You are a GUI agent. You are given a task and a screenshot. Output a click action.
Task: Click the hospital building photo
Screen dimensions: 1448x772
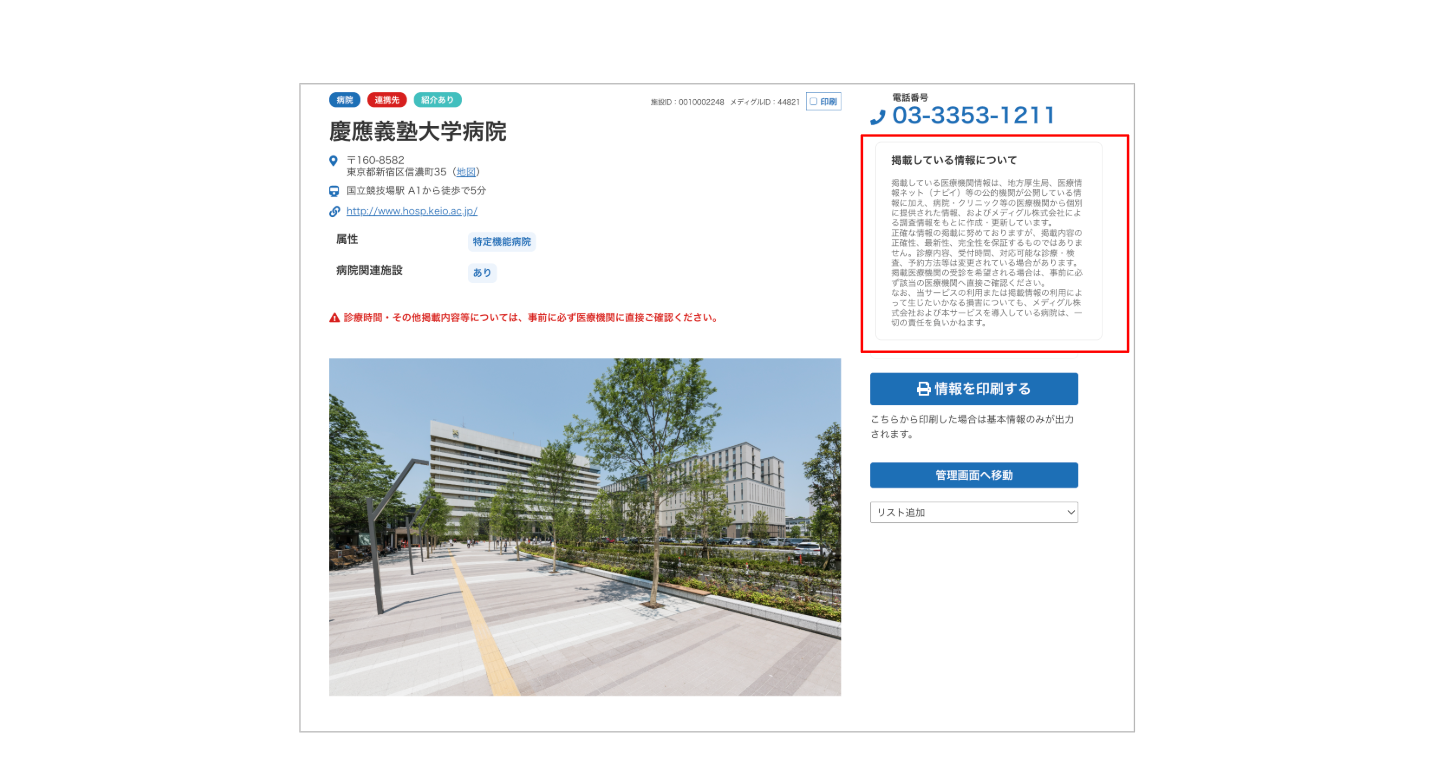coord(585,527)
